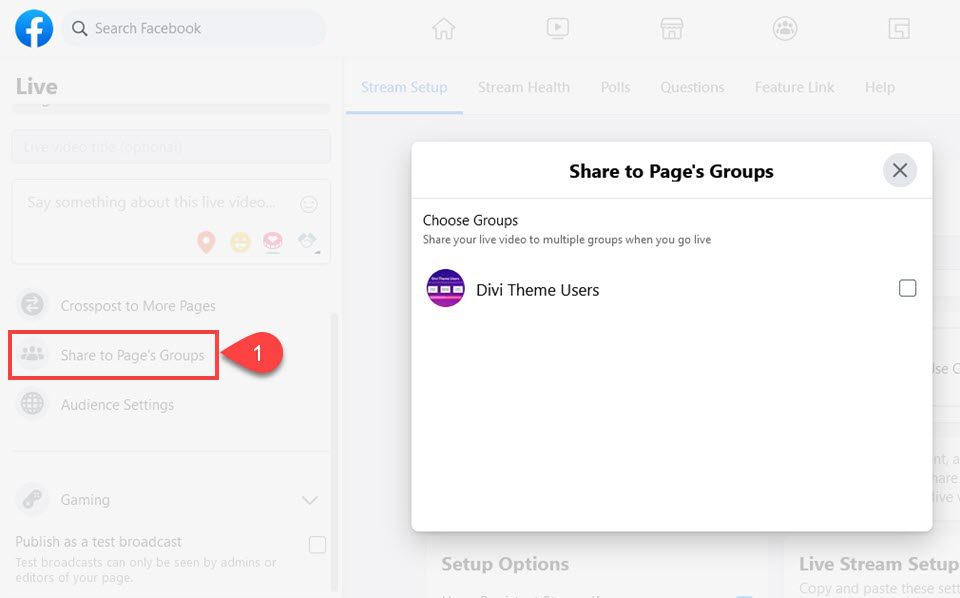Image resolution: width=960 pixels, height=598 pixels.
Task: Open Watch via the video icon
Action: (x=557, y=28)
